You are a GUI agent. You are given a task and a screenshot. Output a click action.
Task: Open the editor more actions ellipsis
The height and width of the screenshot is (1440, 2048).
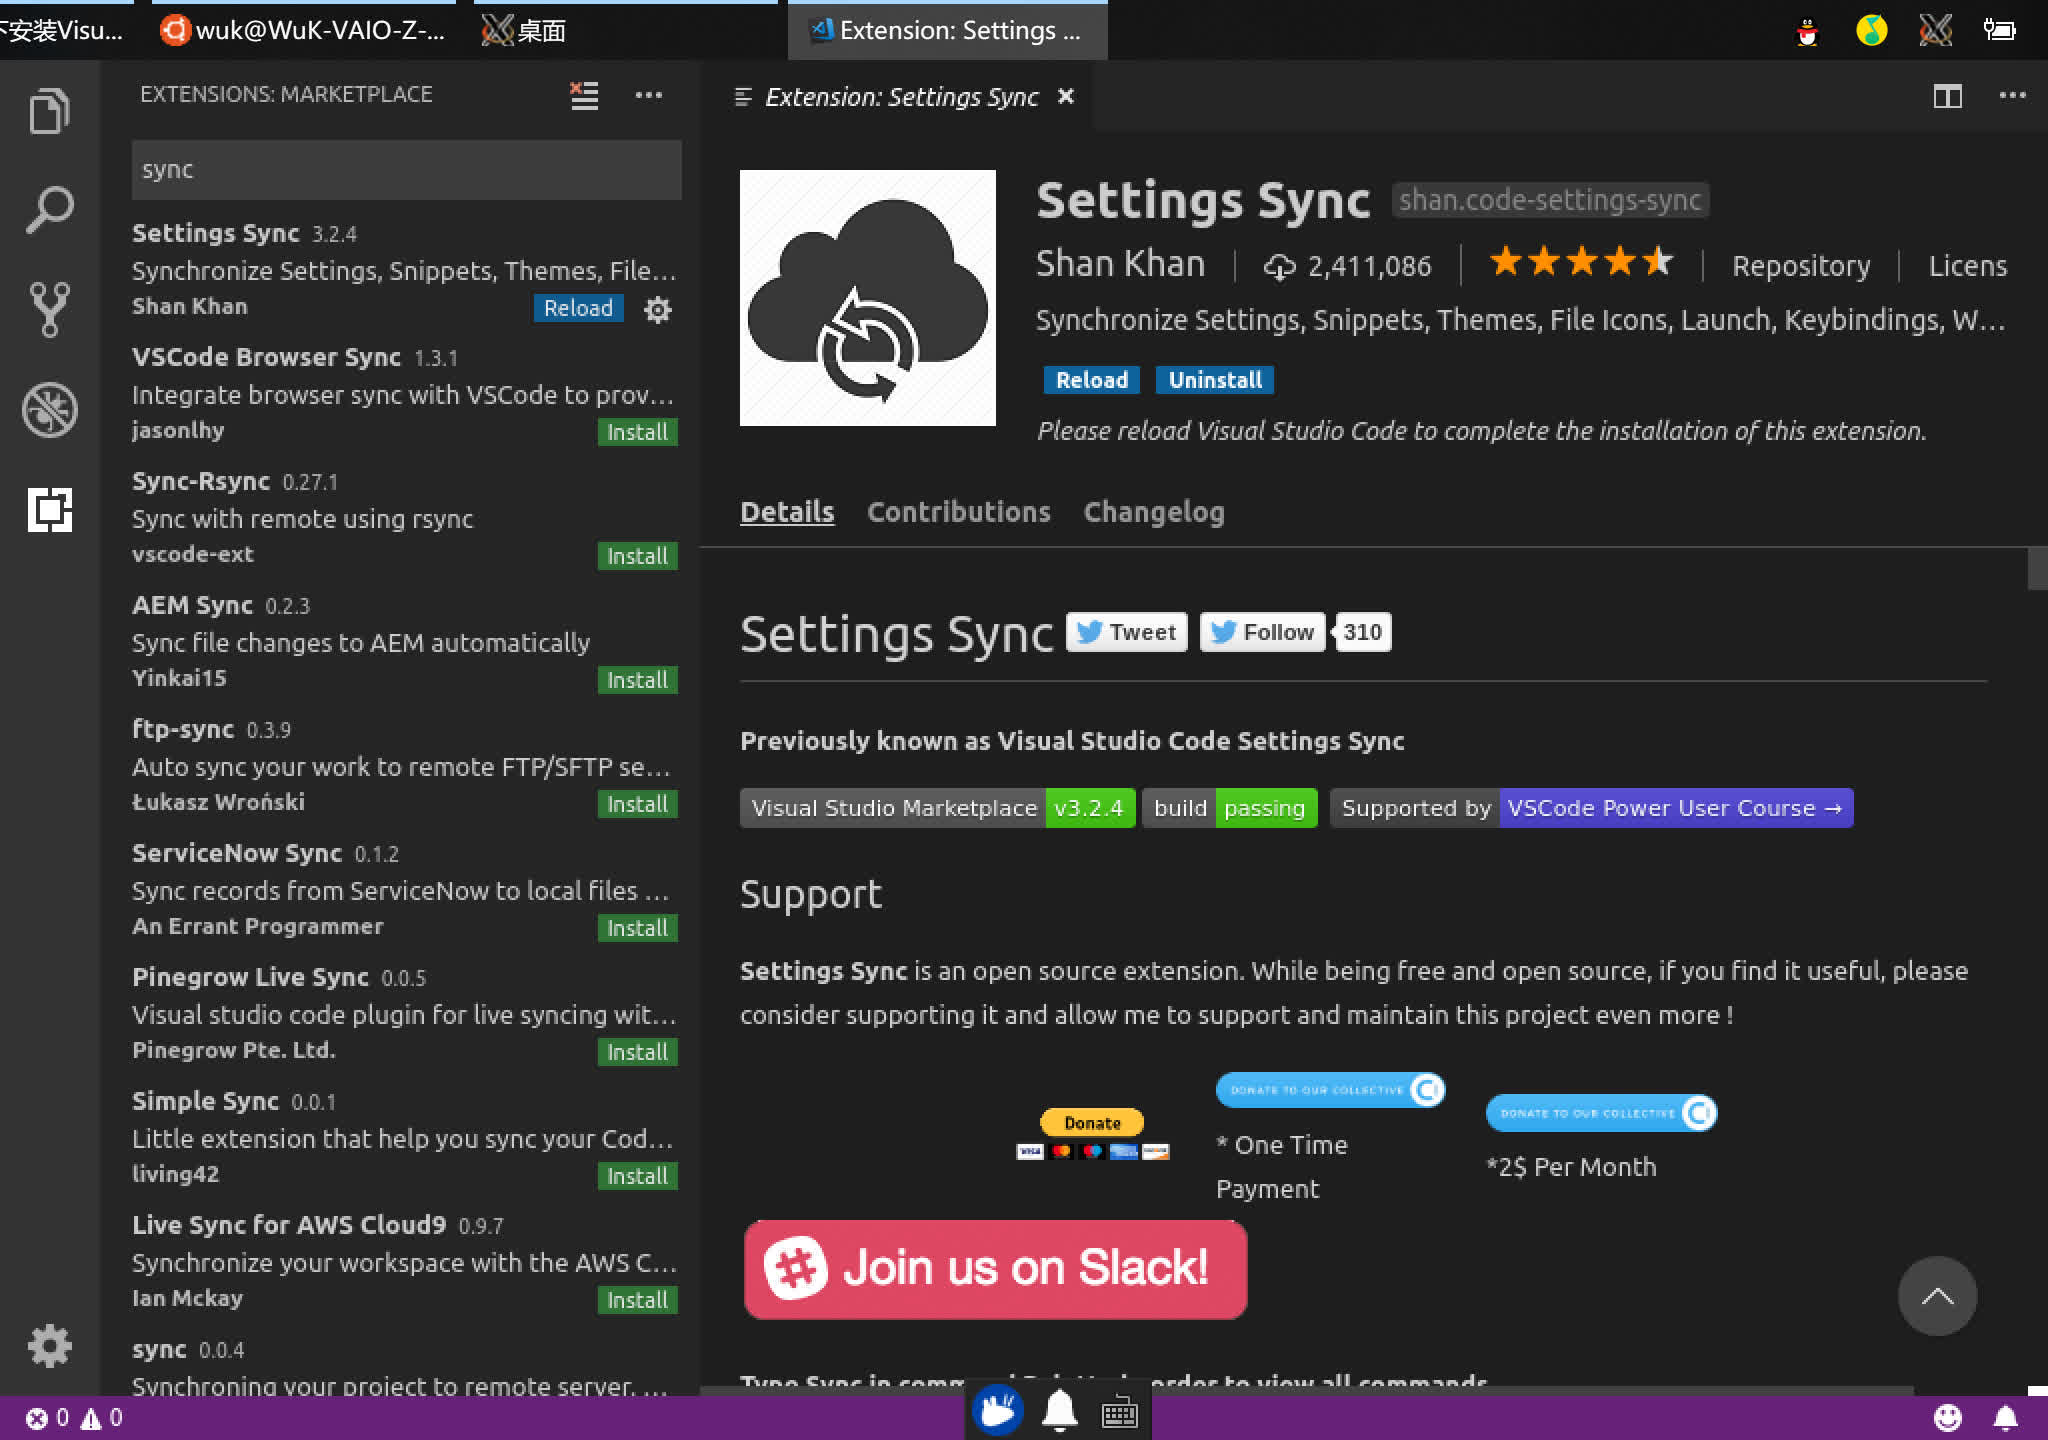(x=2012, y=96)
